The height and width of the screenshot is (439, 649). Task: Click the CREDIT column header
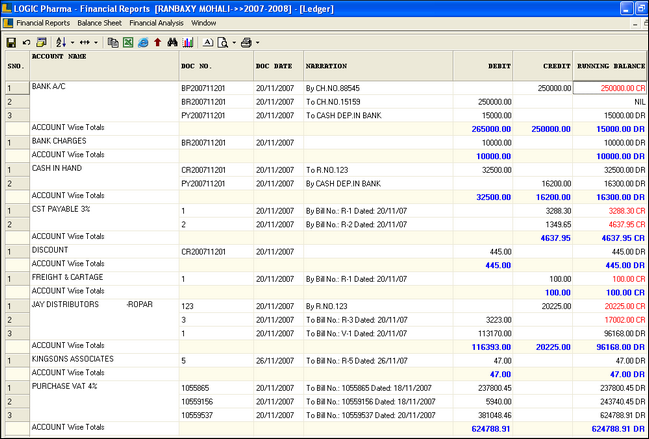543,66
